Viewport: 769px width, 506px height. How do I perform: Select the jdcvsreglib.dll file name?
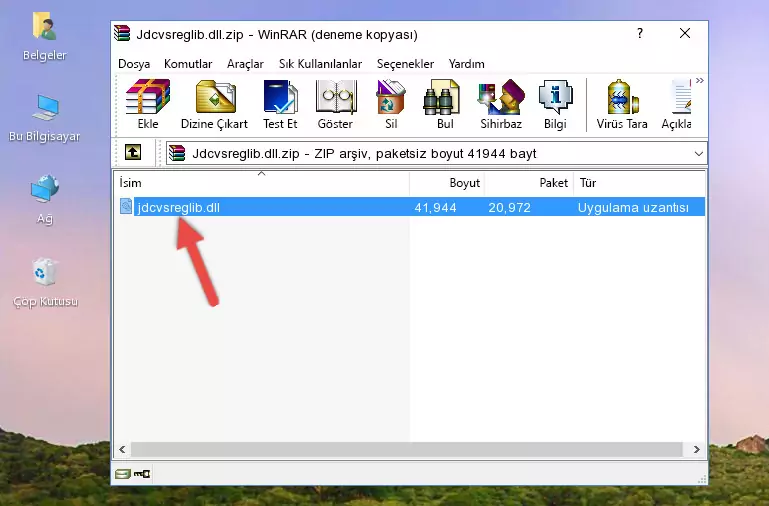coord(179,207)
